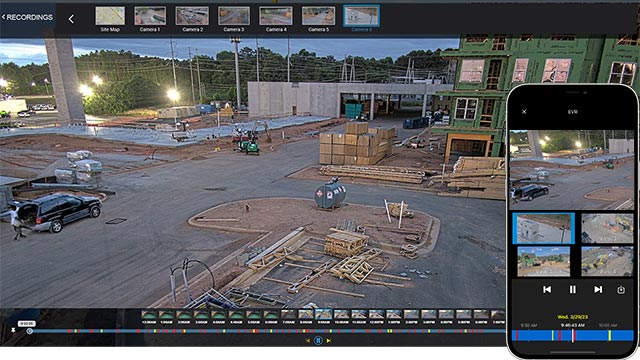Jump to the 5:00PM timeline thumbnail
This screenshot has height=360, width=640.
pos(464,315)
